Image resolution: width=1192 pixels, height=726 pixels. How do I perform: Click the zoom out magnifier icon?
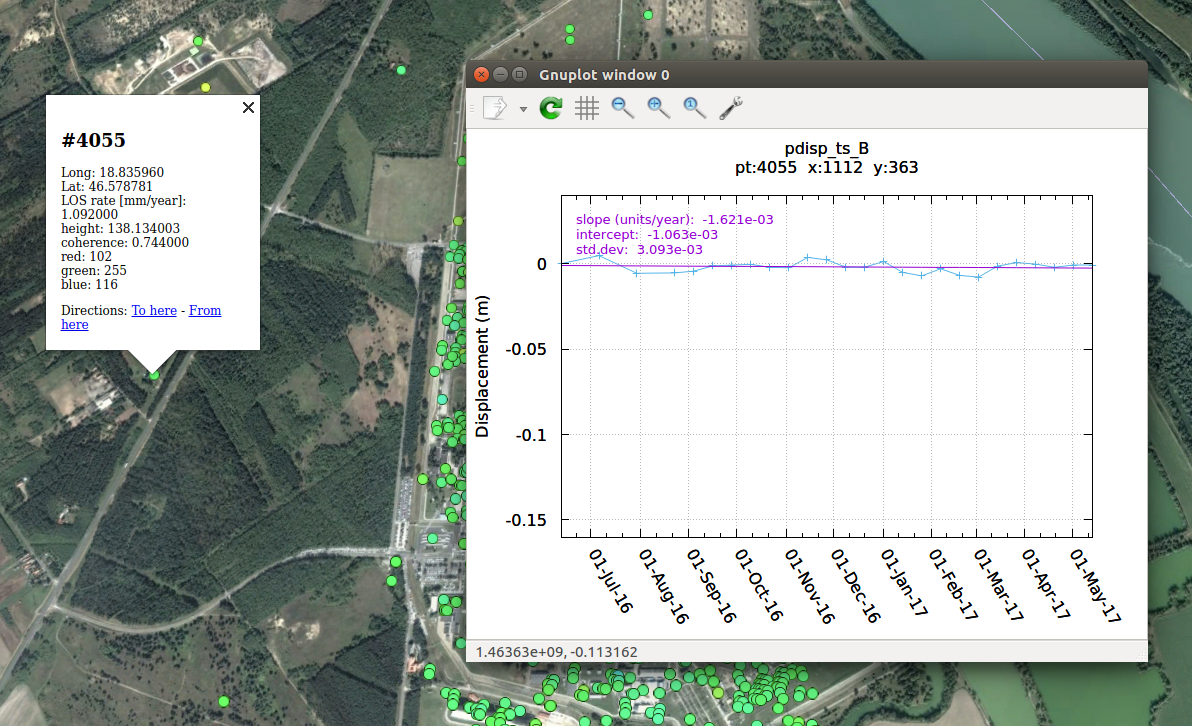pyautogui.click(x=622, y=108)
